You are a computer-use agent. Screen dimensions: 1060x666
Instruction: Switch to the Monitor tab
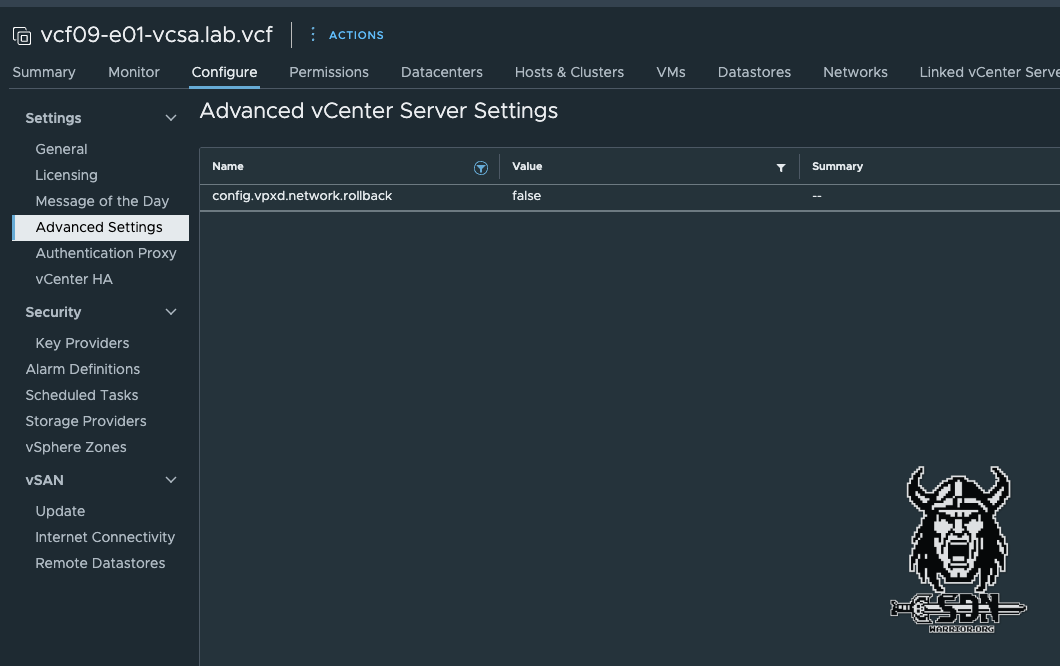point(133,72)
